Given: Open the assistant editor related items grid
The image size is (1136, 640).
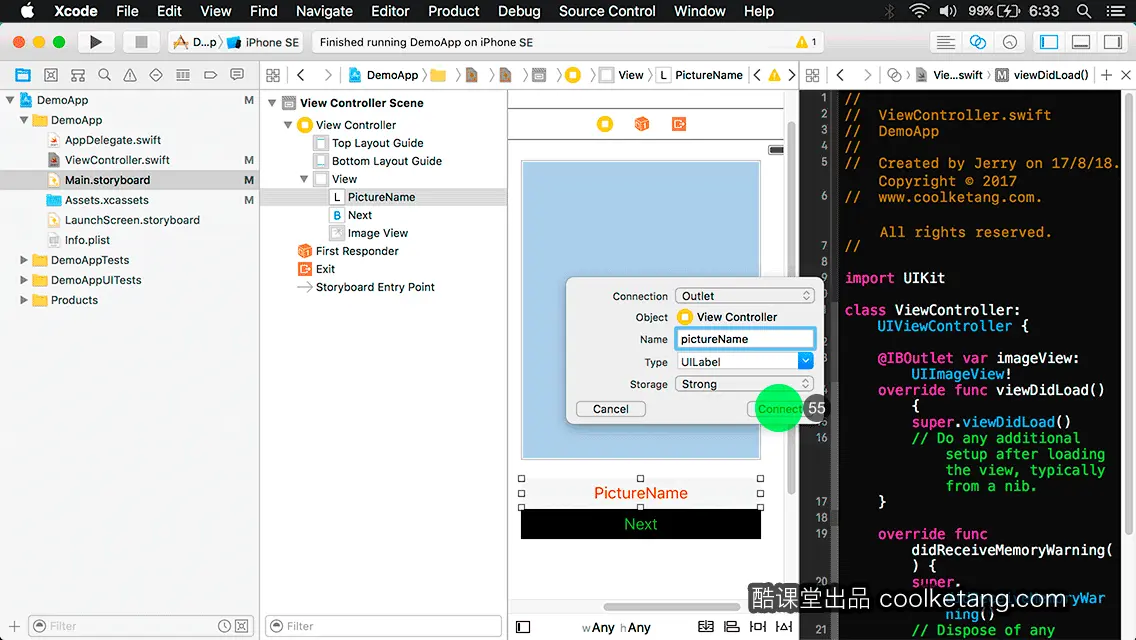Looking at the screenshot, I should point(813,75).
